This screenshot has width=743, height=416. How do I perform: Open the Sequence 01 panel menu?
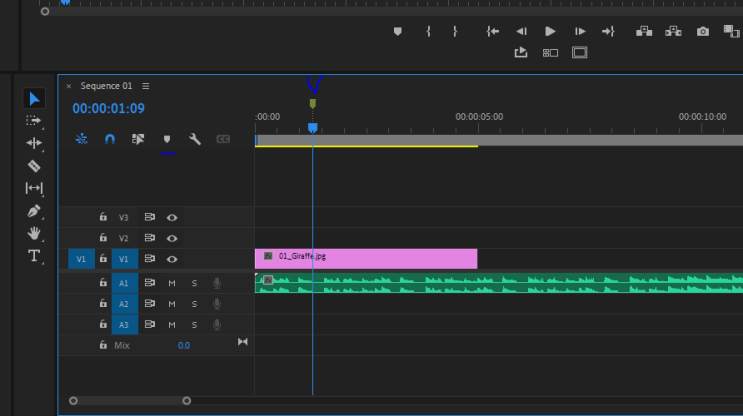(x=146, y=86)
